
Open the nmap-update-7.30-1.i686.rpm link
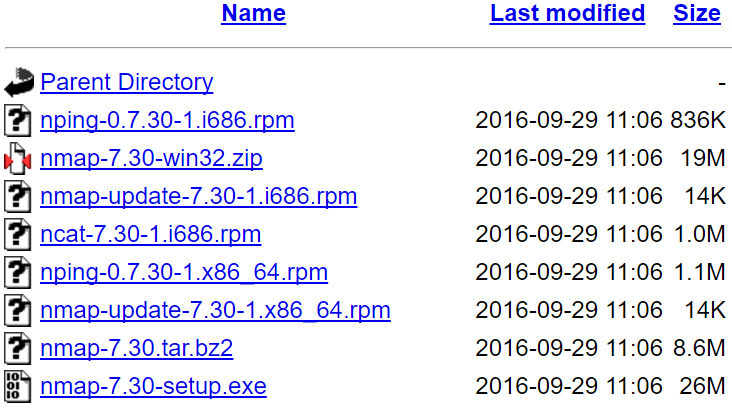pos(199,196)
